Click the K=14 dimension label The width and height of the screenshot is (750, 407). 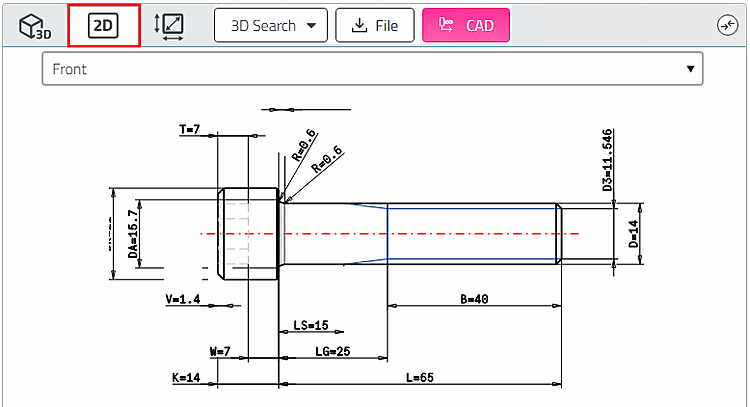pyautogui.click(x=186, y=377)
